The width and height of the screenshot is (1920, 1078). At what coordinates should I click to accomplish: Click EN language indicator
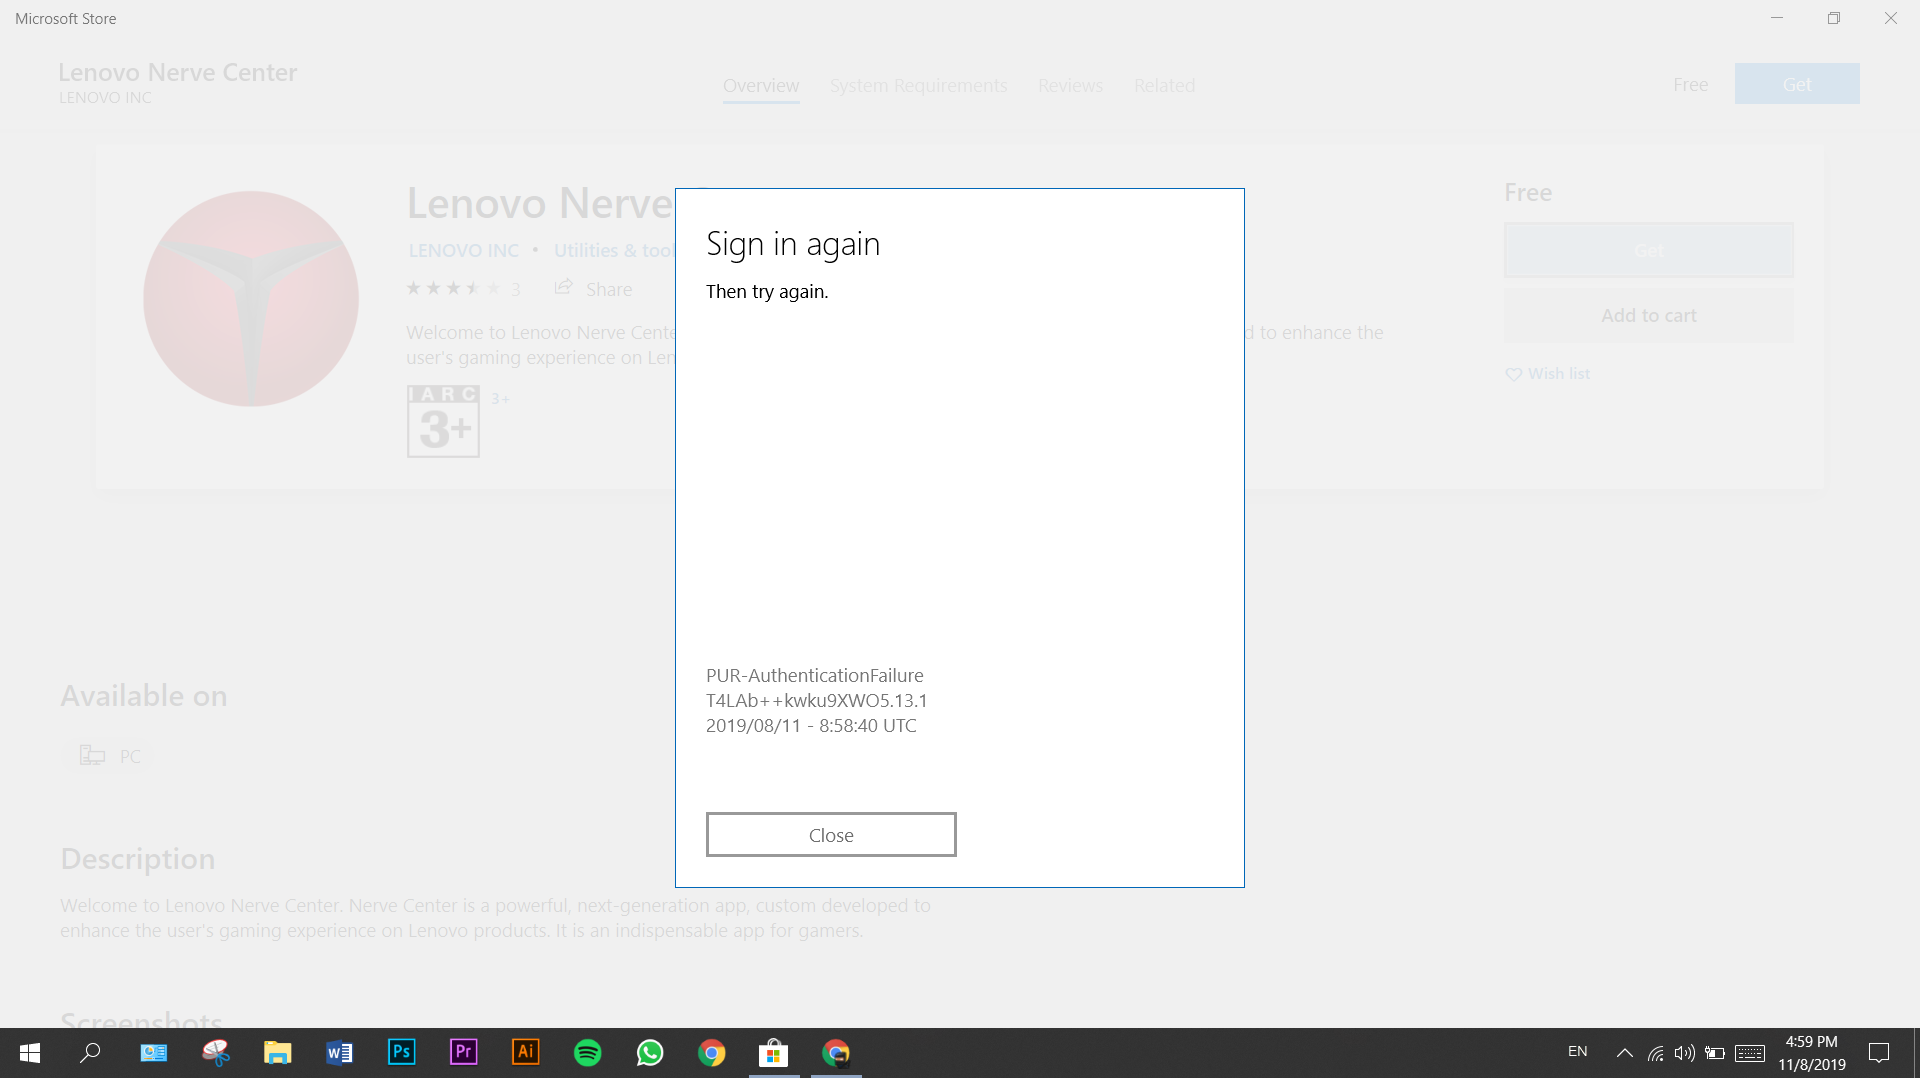click(1578, 1052)
